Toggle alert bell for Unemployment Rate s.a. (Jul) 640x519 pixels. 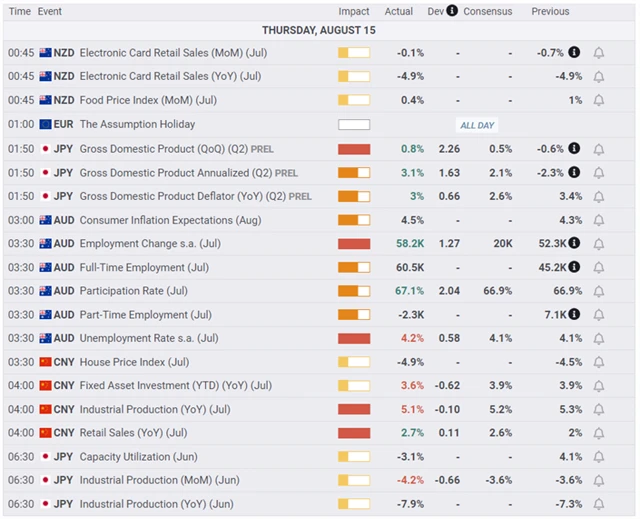click(599, 338)
